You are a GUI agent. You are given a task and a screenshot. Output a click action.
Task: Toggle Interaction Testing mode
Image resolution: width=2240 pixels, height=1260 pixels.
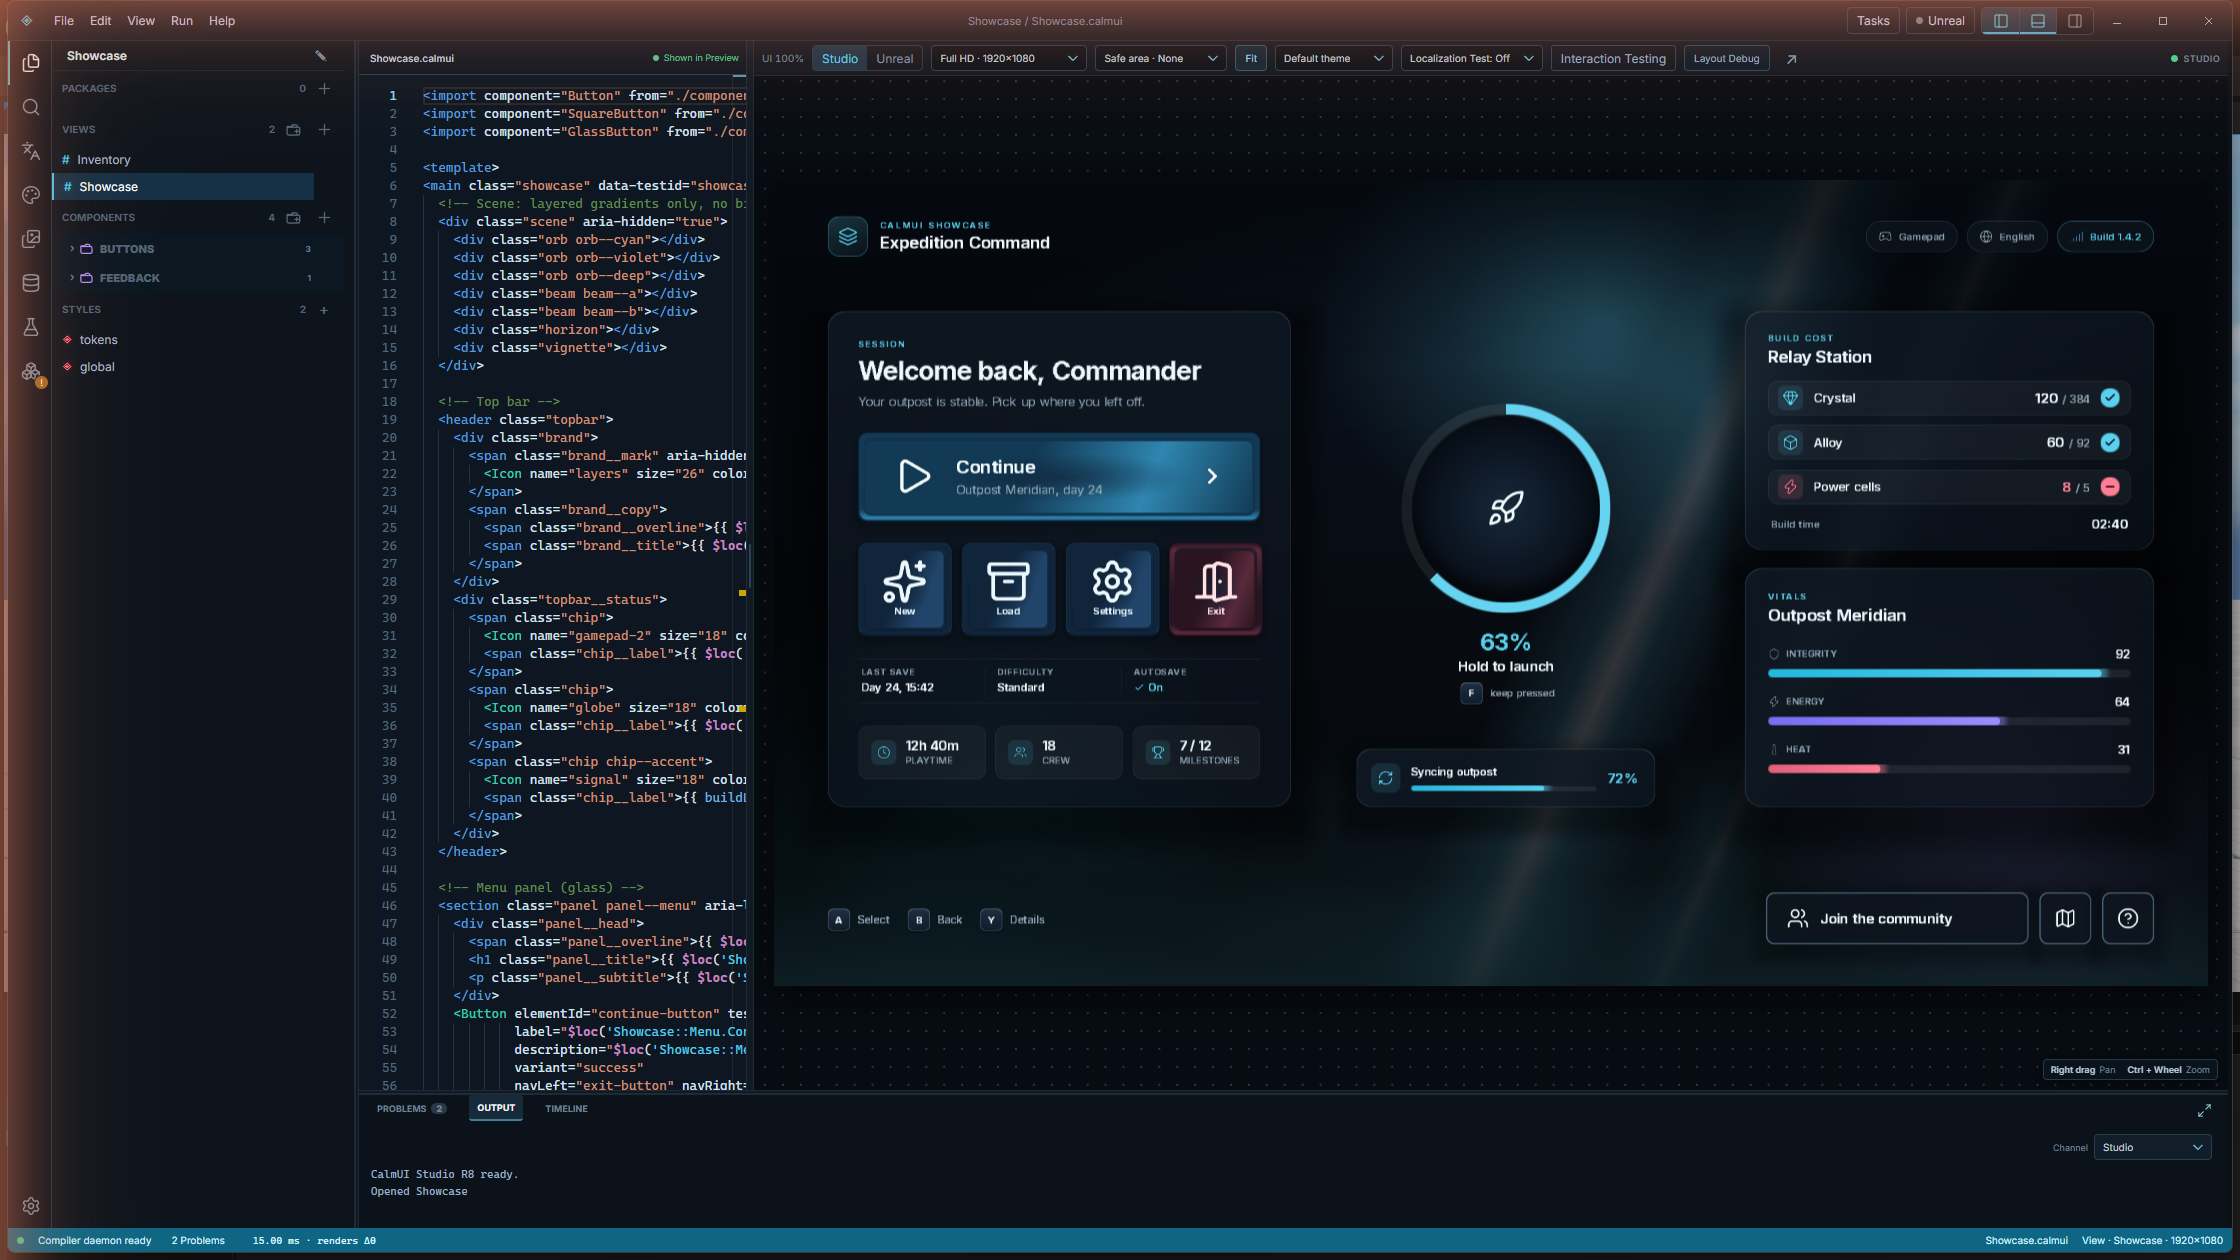(x=1613, y=59)
